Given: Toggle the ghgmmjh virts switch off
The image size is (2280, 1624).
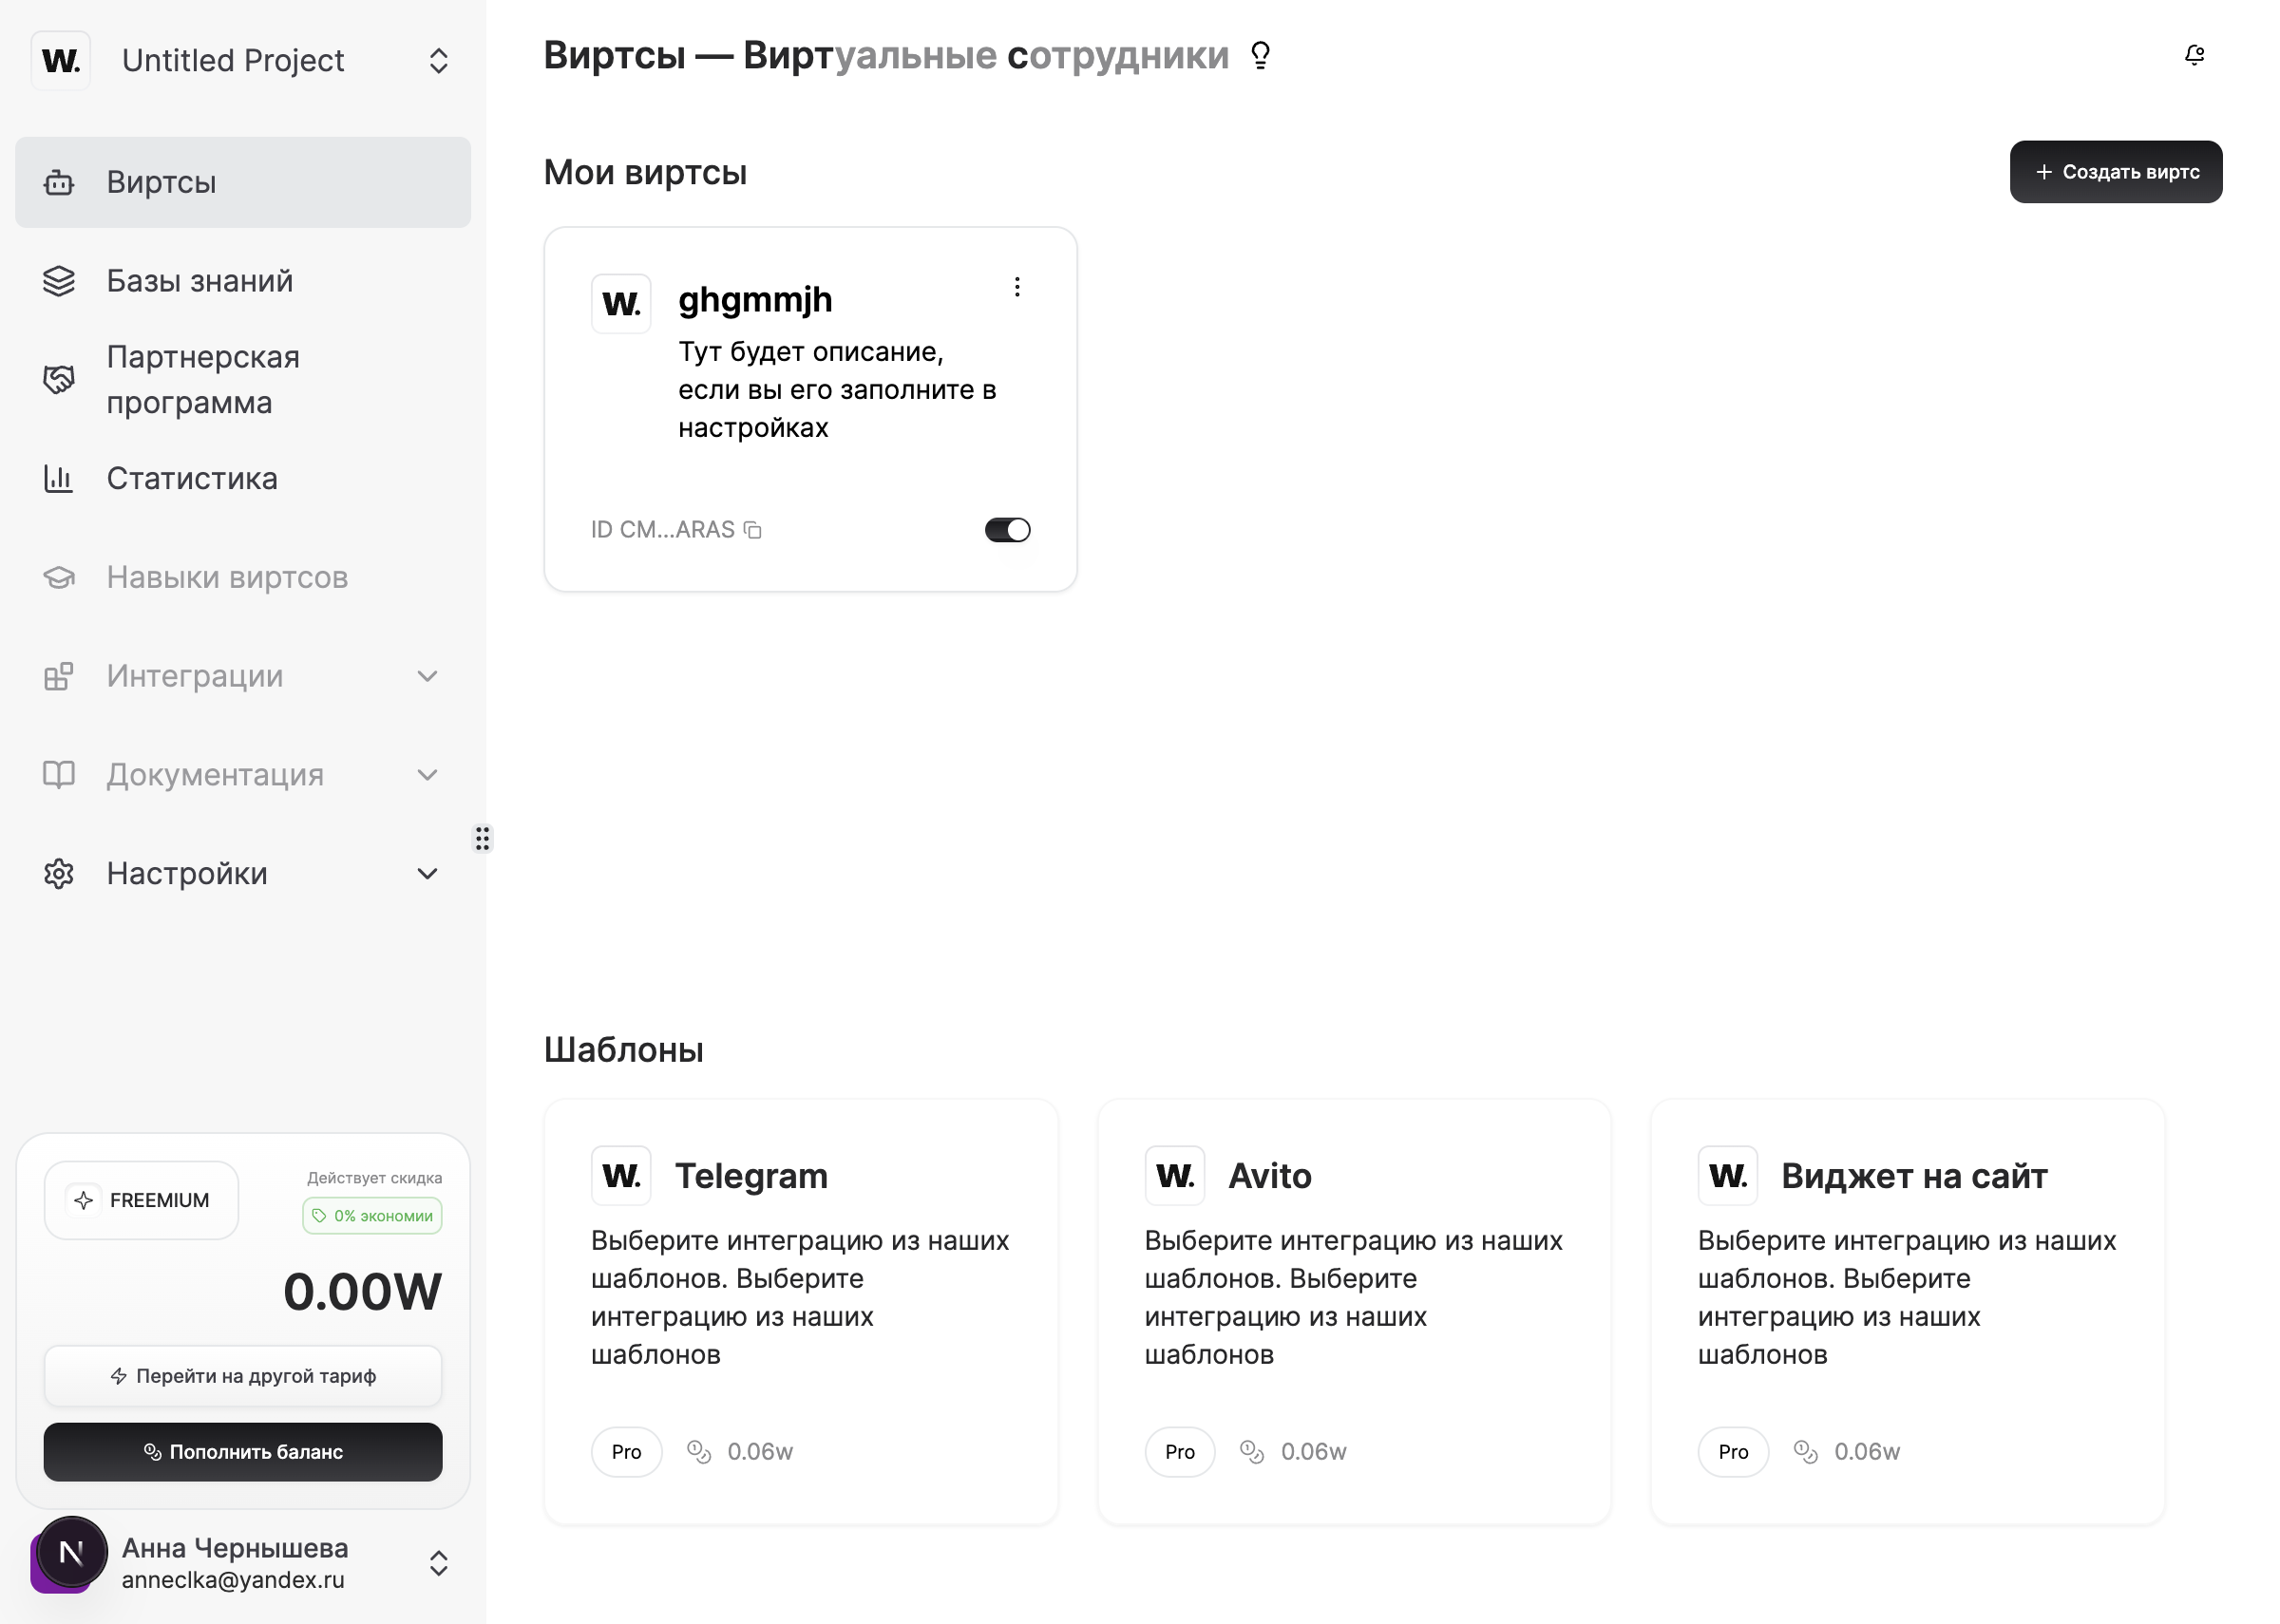Looking at the screenshot, I should click(1007, 530).
